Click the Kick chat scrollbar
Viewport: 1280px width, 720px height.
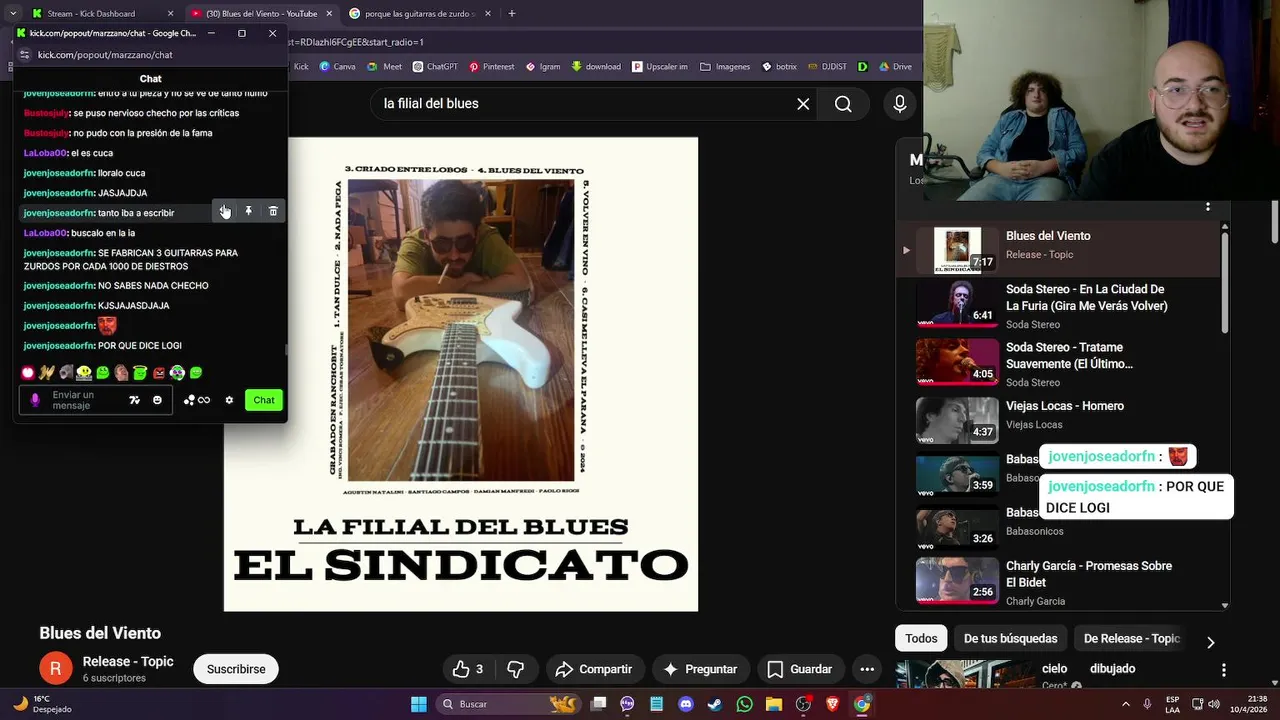[286, 349]
